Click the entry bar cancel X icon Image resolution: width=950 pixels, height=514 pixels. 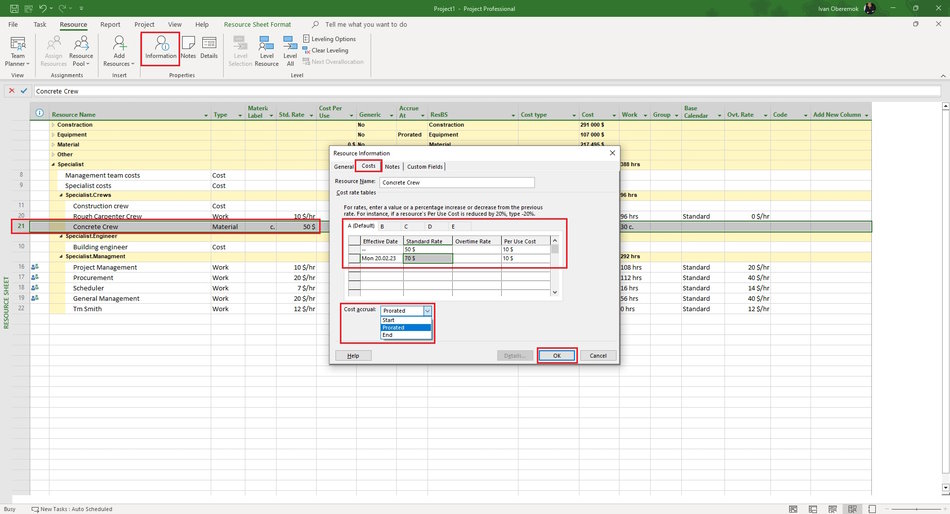point(12,91)
